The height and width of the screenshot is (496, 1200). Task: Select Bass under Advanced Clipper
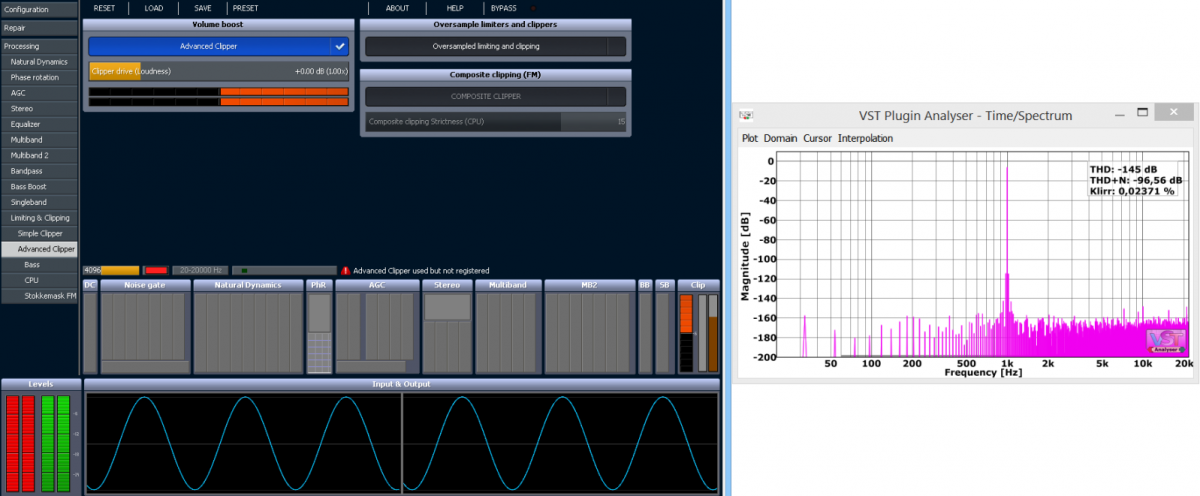coord(38,264)
